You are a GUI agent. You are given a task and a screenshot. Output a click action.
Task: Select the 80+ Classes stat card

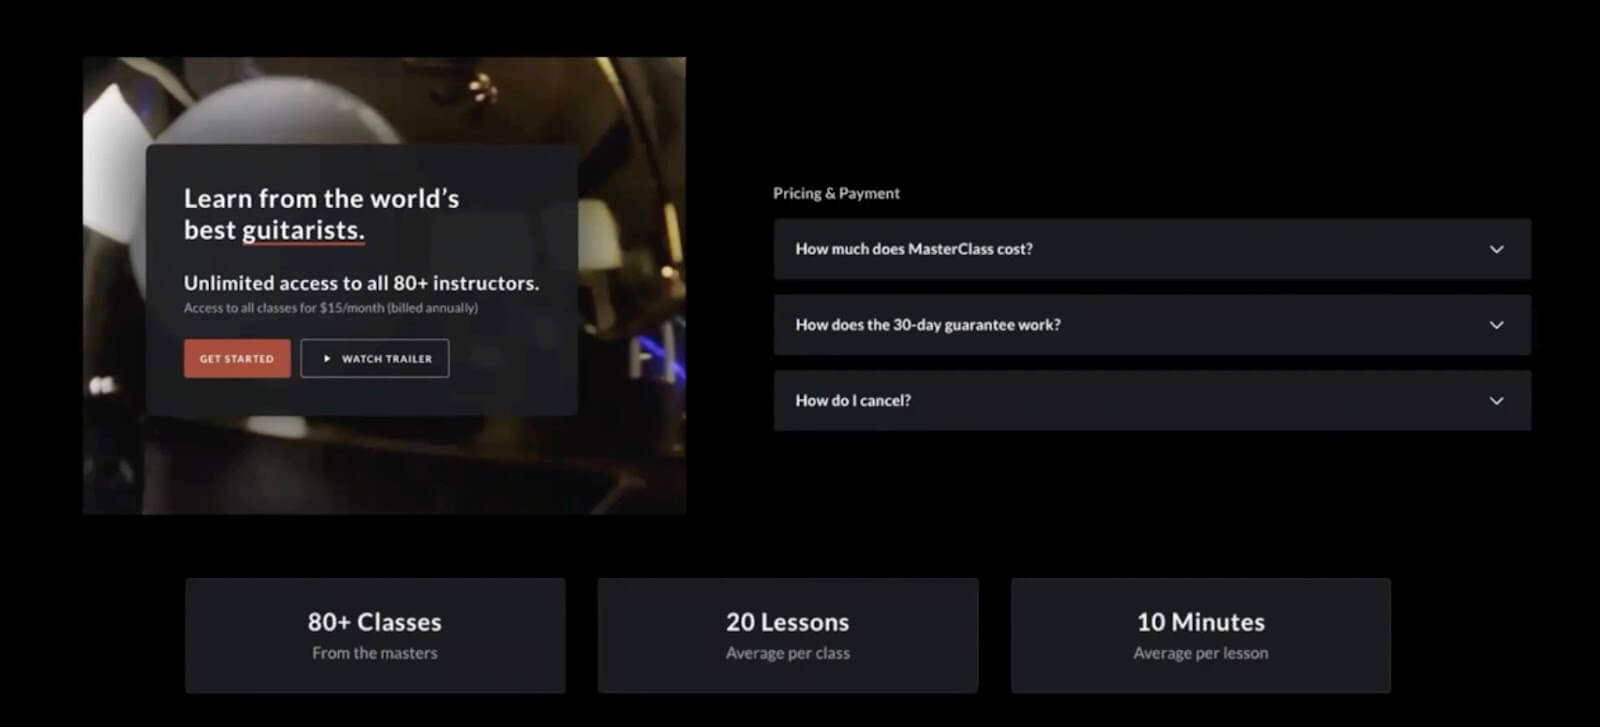pyautogui.click(x=375, y=635)
